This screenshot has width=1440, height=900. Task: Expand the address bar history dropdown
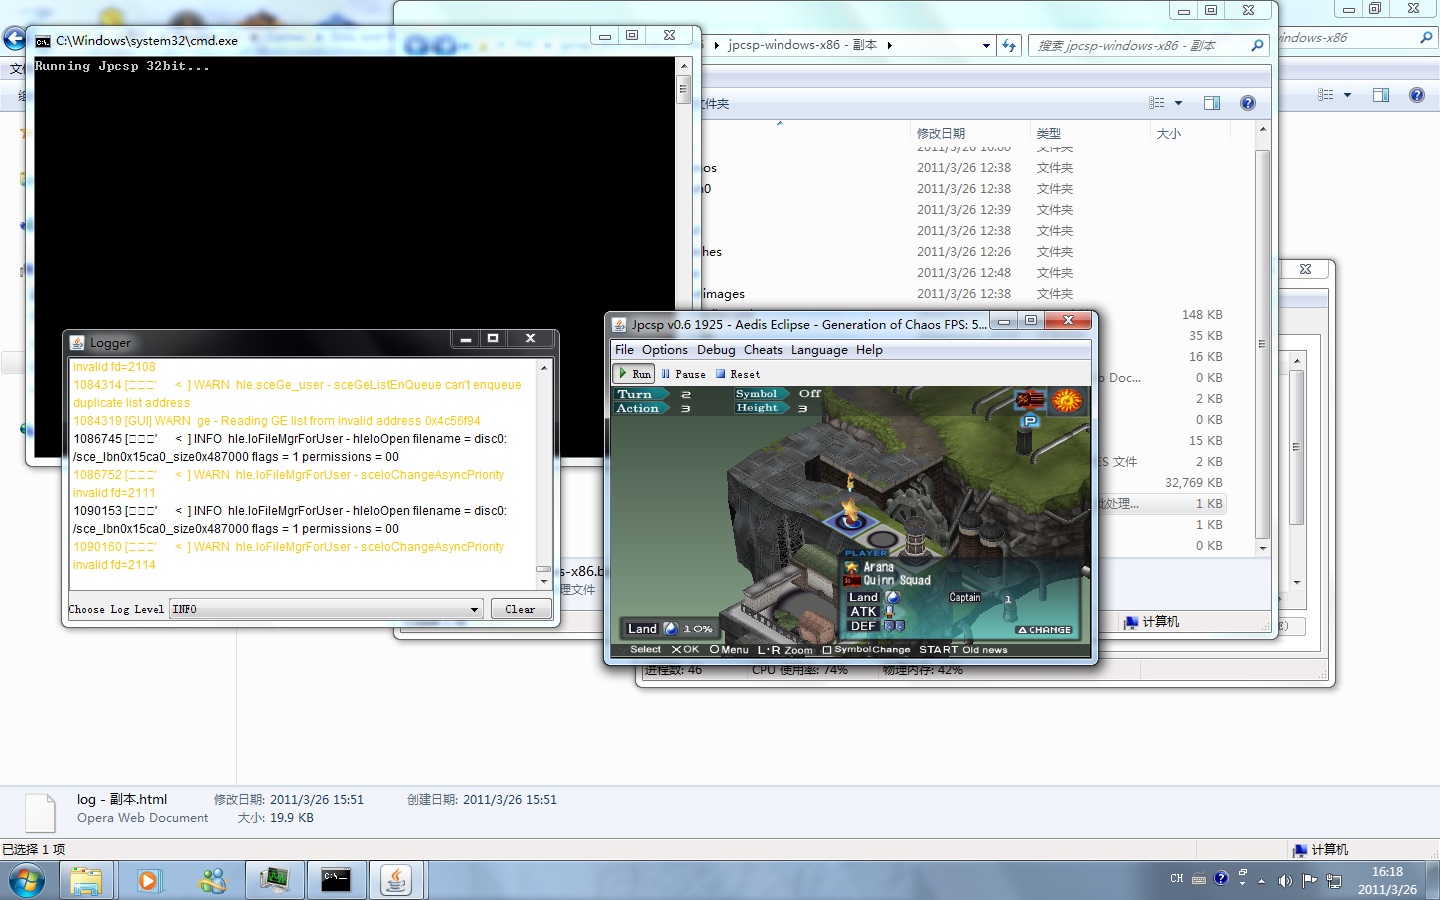point(986,45)
